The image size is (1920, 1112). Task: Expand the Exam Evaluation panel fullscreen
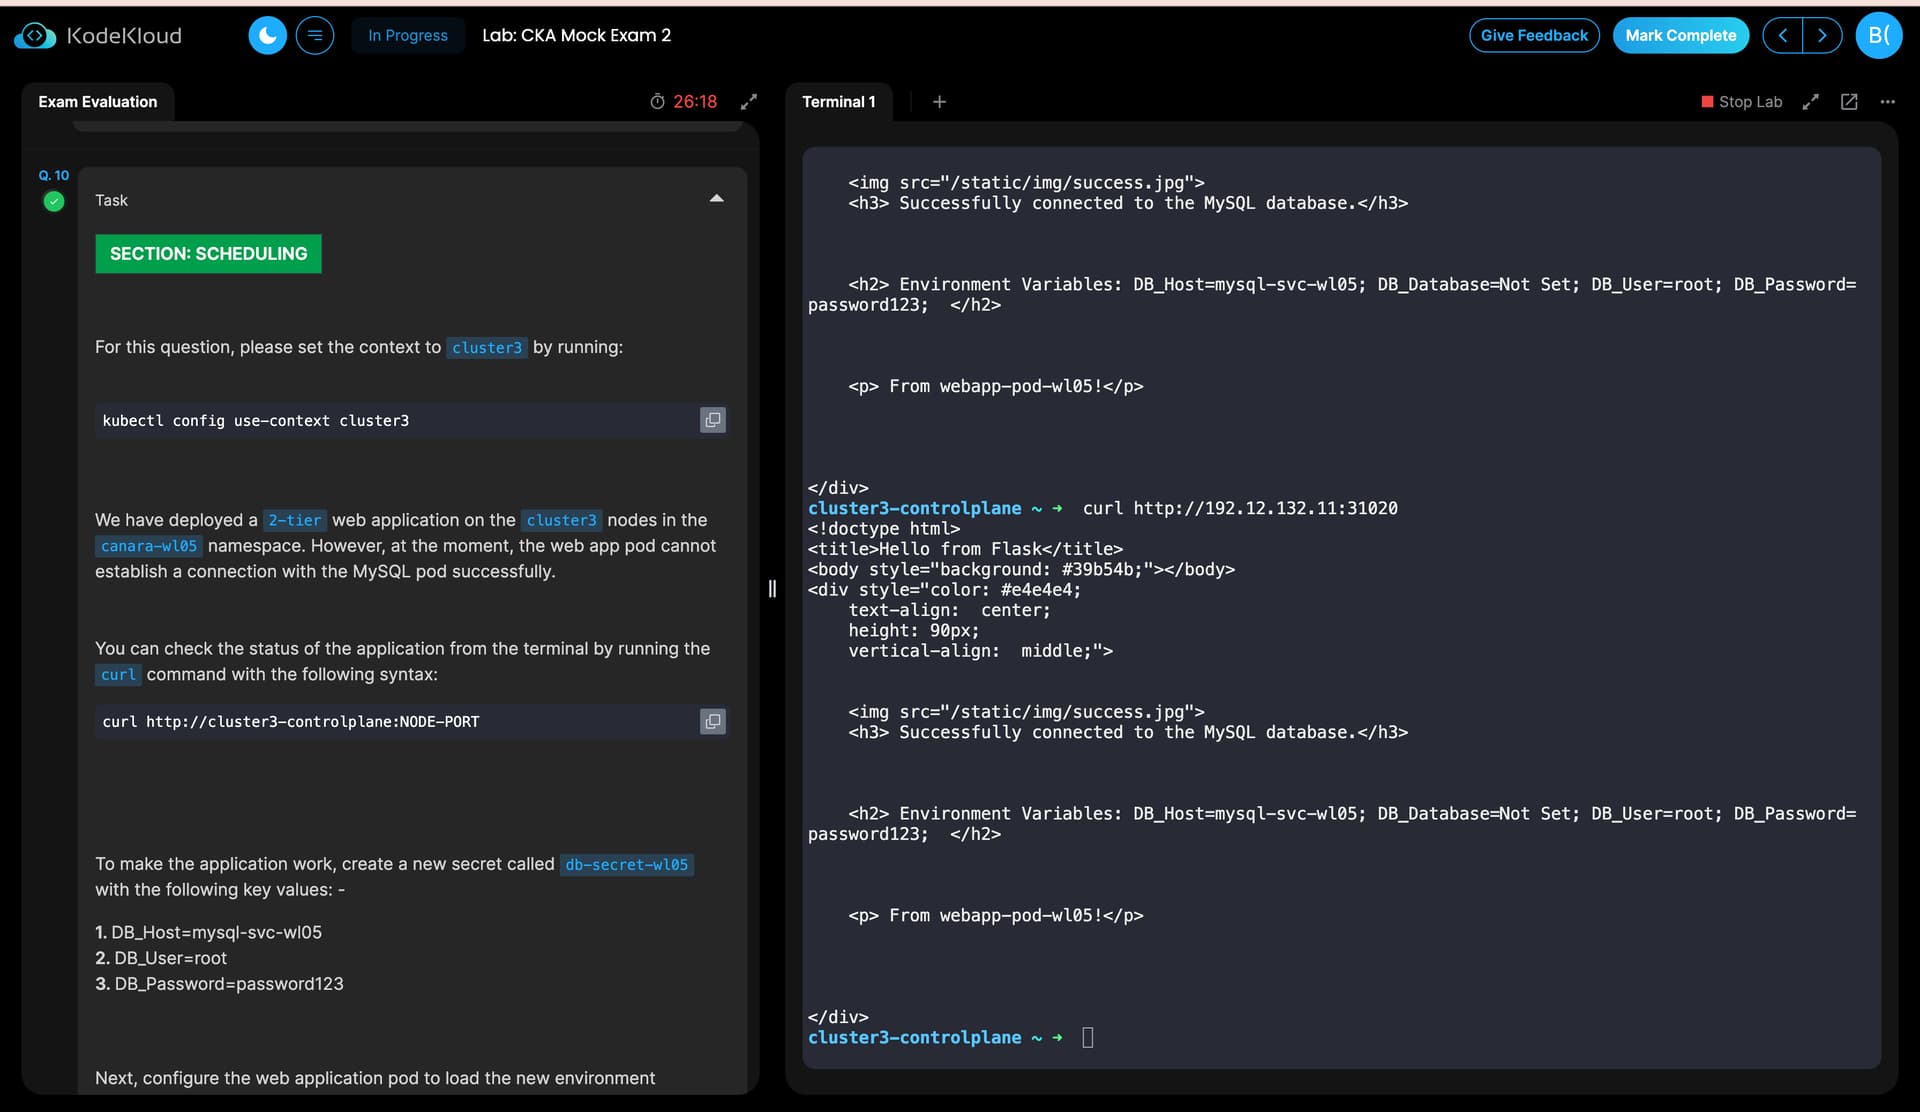tap(748, 102)
